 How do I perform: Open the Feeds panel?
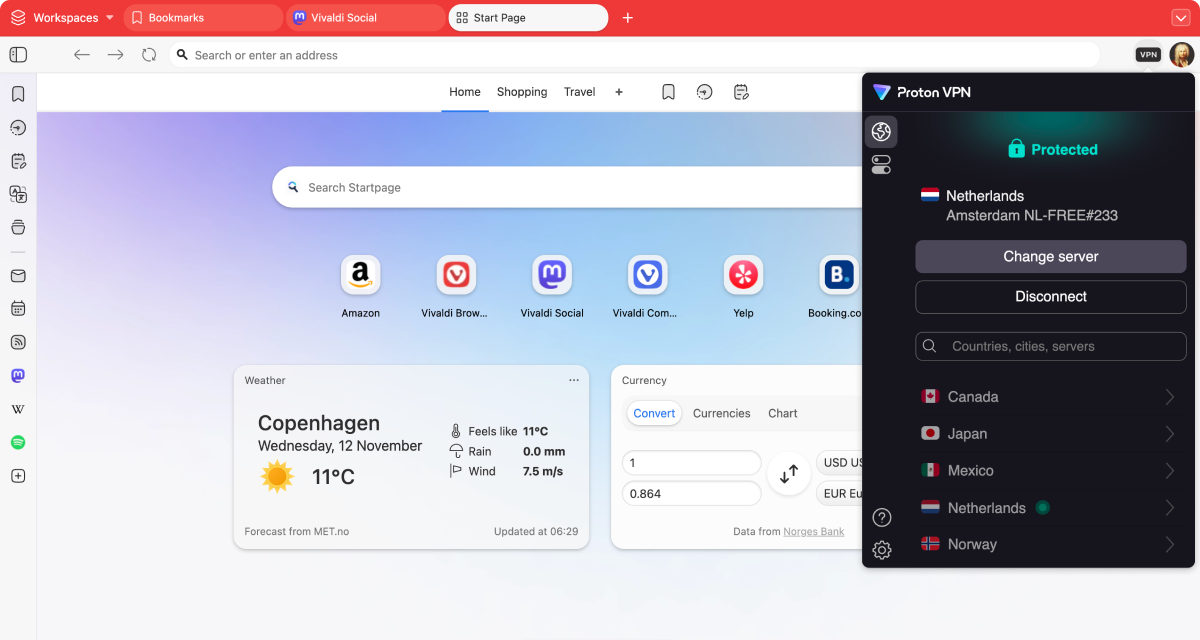[18, 342]
